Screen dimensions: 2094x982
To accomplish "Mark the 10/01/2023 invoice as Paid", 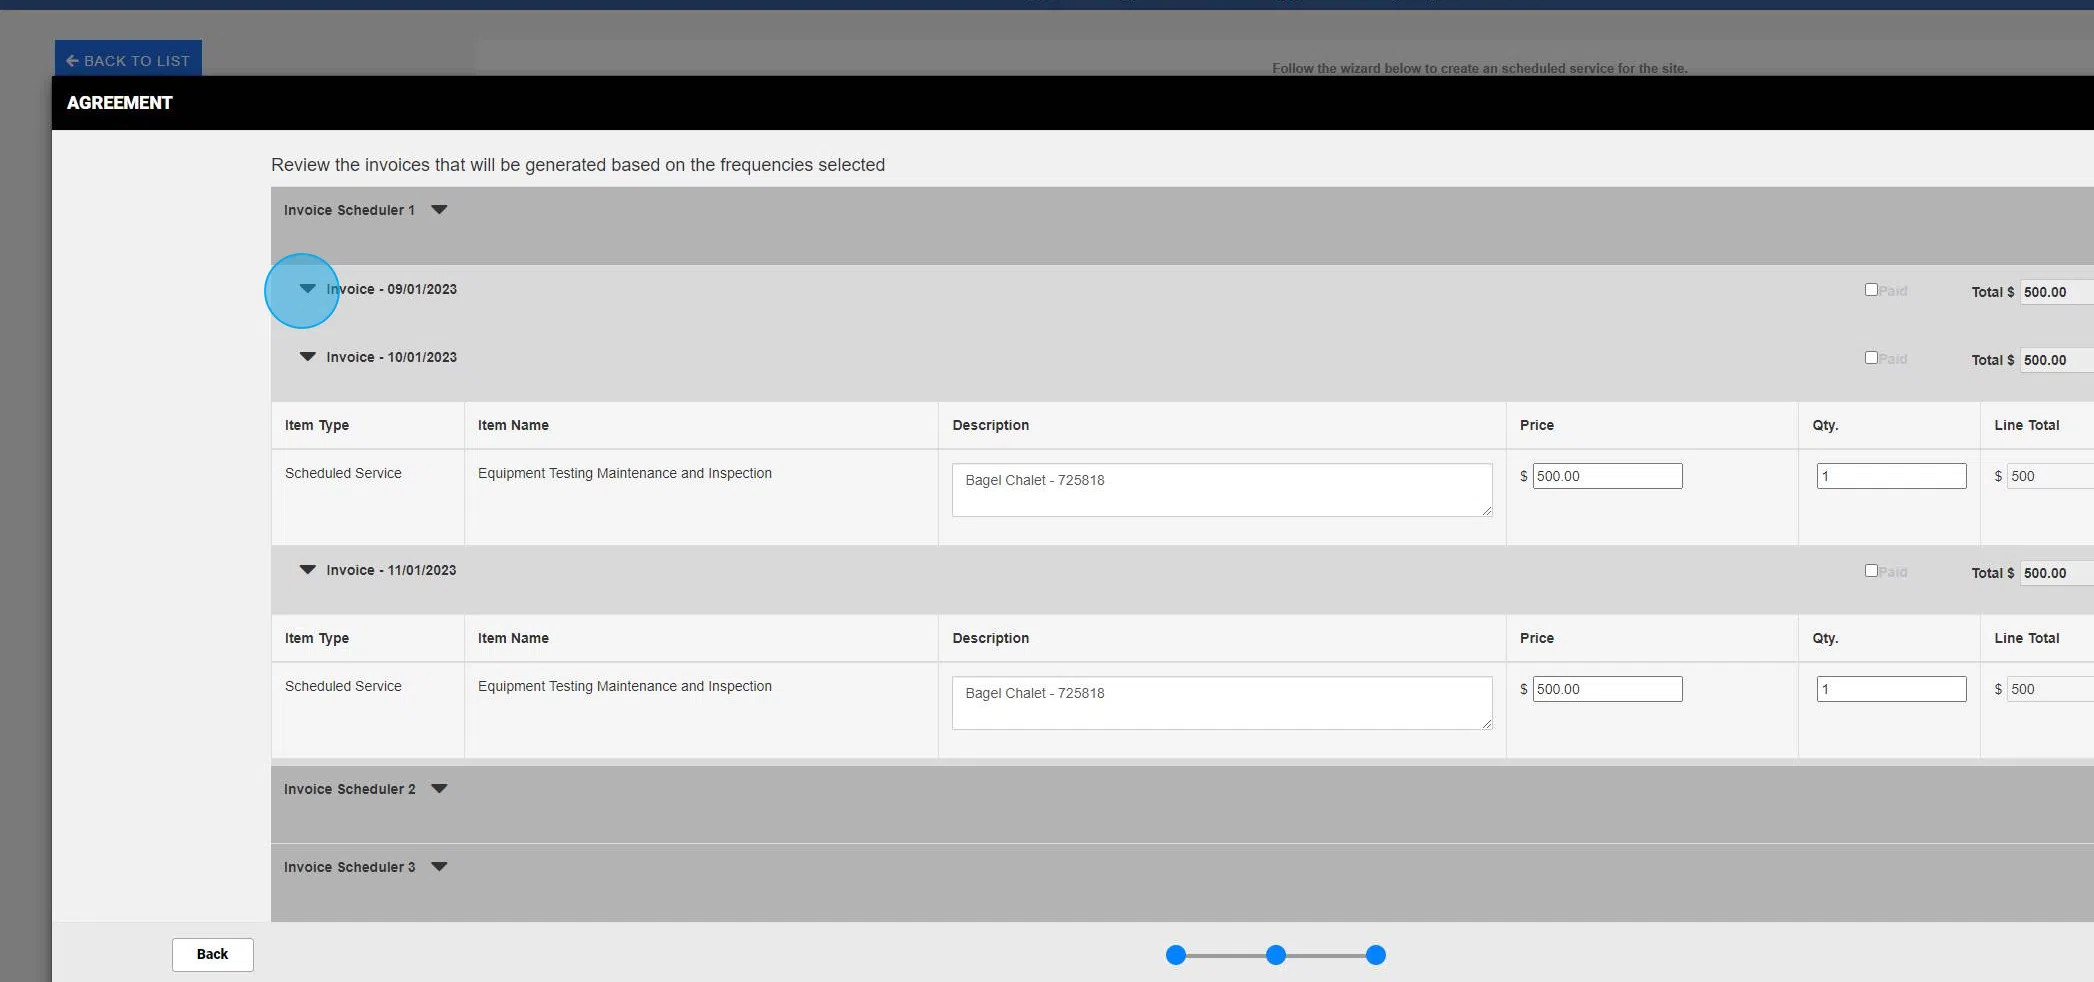I will pos(1870,358).
